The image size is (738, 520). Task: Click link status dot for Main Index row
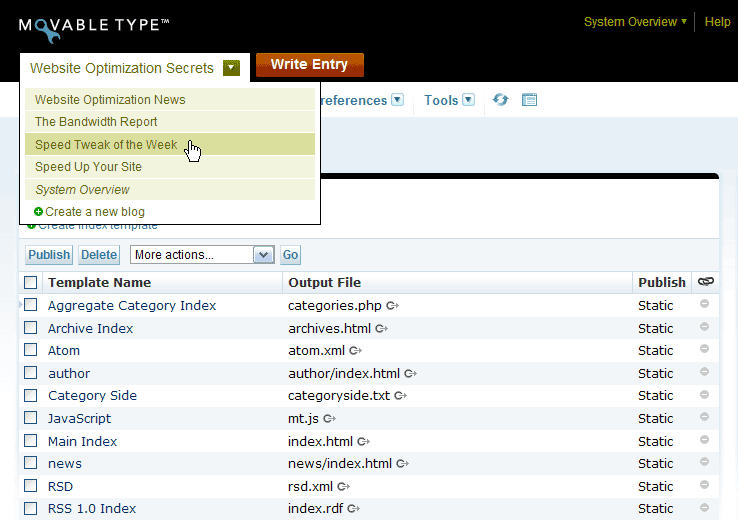click(705, 440)
